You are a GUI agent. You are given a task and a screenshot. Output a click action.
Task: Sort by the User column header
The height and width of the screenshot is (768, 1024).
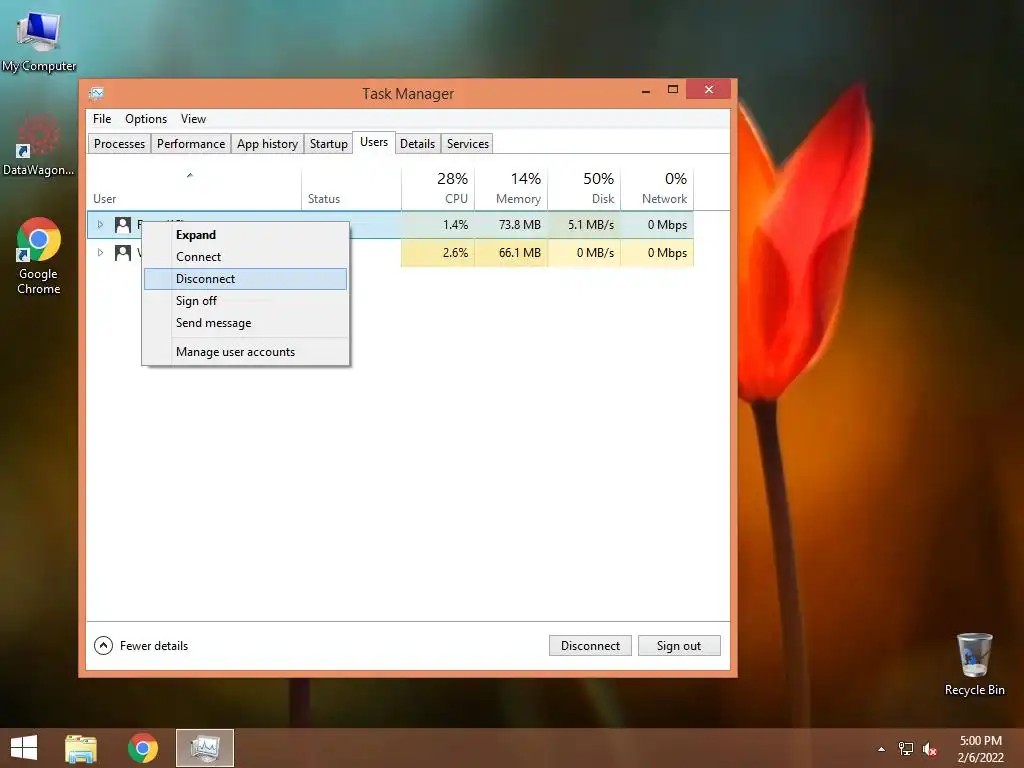[194, 189]
